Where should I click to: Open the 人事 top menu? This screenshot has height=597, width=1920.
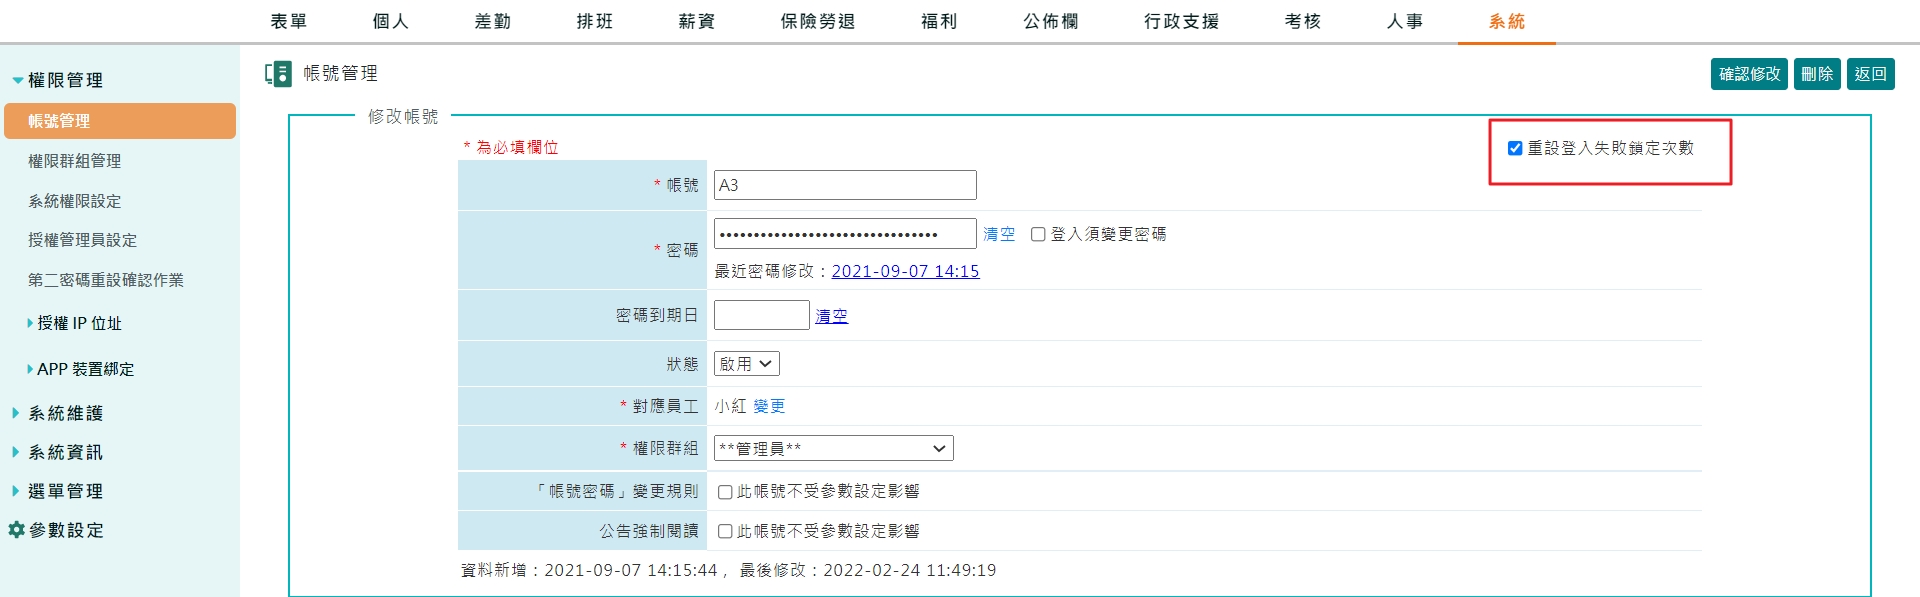coord(1405,21)
